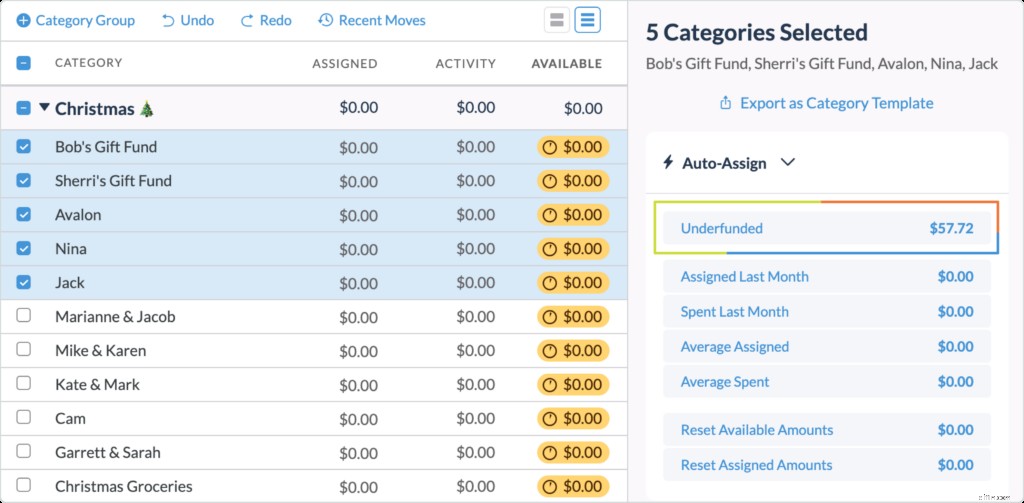Image resolution: width=1024 pixels, height=503 pixels.
Task: Click the Export as Category Template icon
Action: coord(725,103)
